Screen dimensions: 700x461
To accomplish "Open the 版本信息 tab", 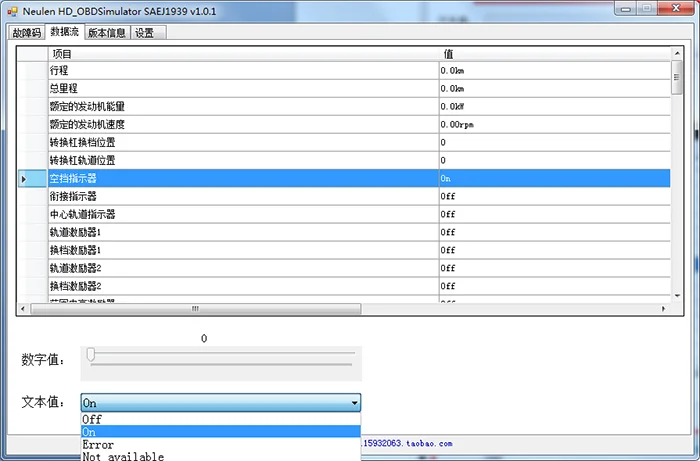I will pos(107,33).
